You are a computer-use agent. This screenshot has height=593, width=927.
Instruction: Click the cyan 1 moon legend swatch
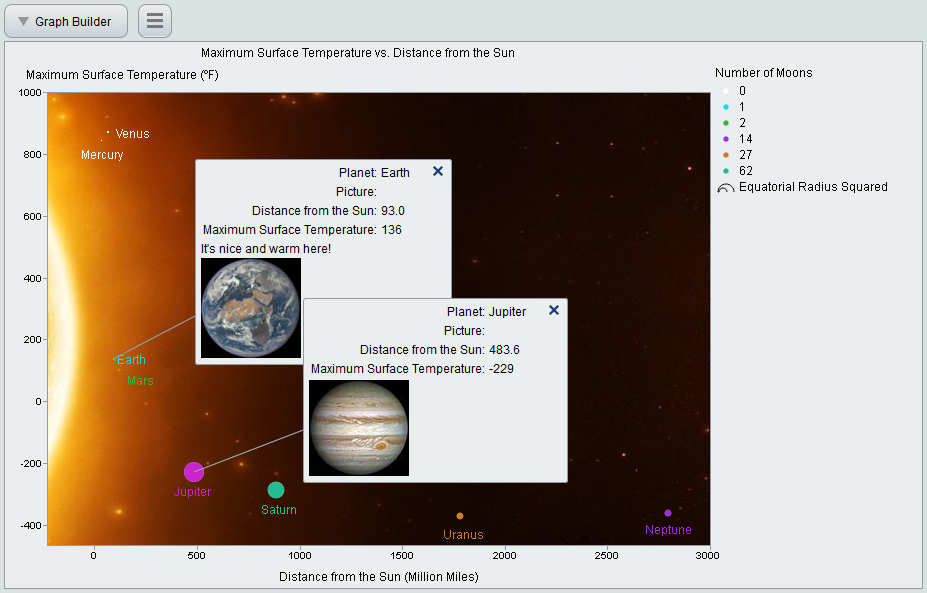point(726,107)
